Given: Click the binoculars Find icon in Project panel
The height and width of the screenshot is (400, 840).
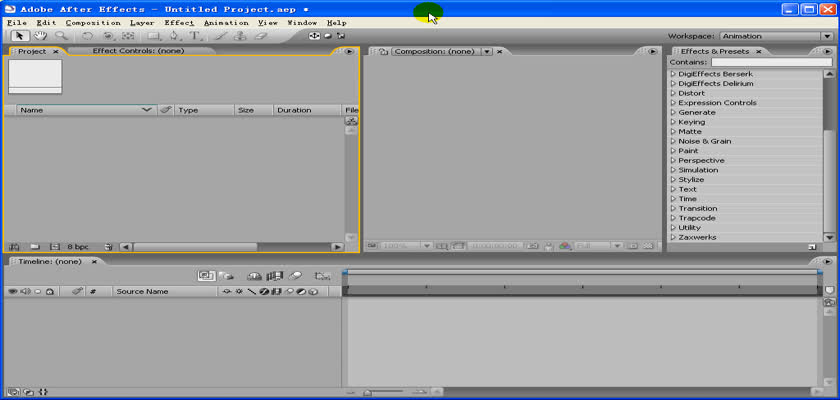Looking at the screenshot, I should click(14, 247).
